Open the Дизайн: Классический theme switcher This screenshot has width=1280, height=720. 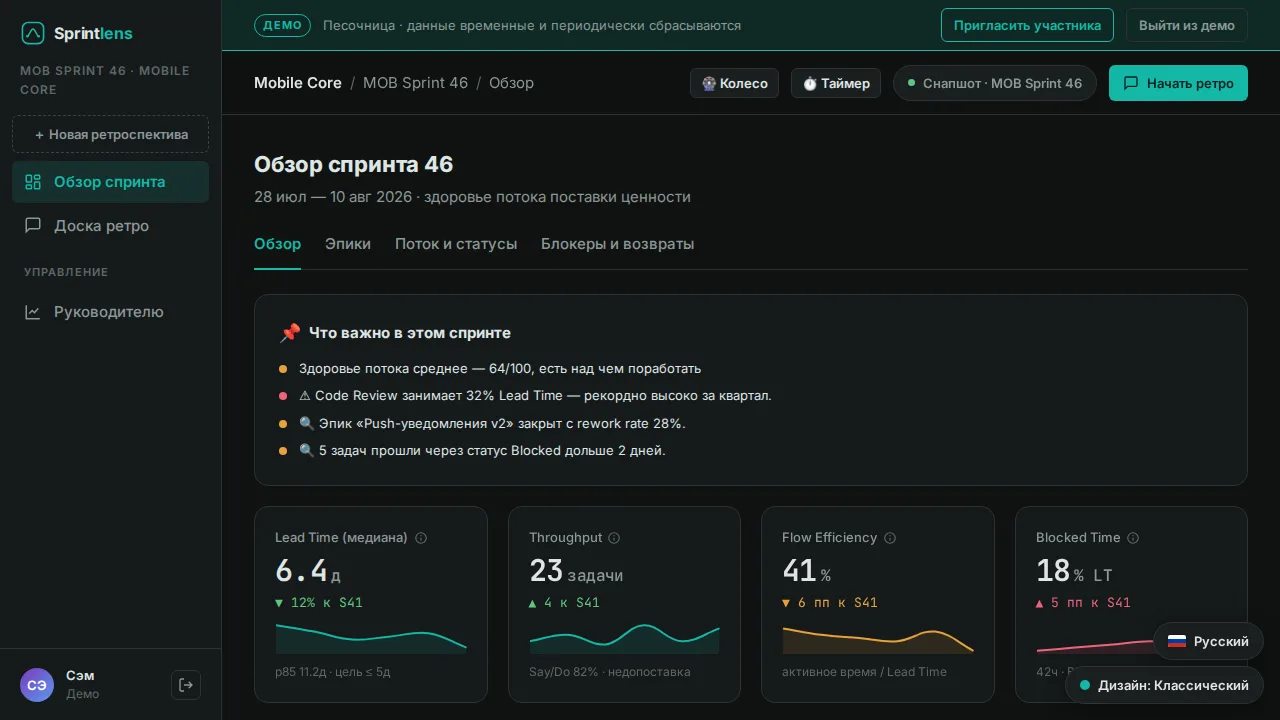1164,686
